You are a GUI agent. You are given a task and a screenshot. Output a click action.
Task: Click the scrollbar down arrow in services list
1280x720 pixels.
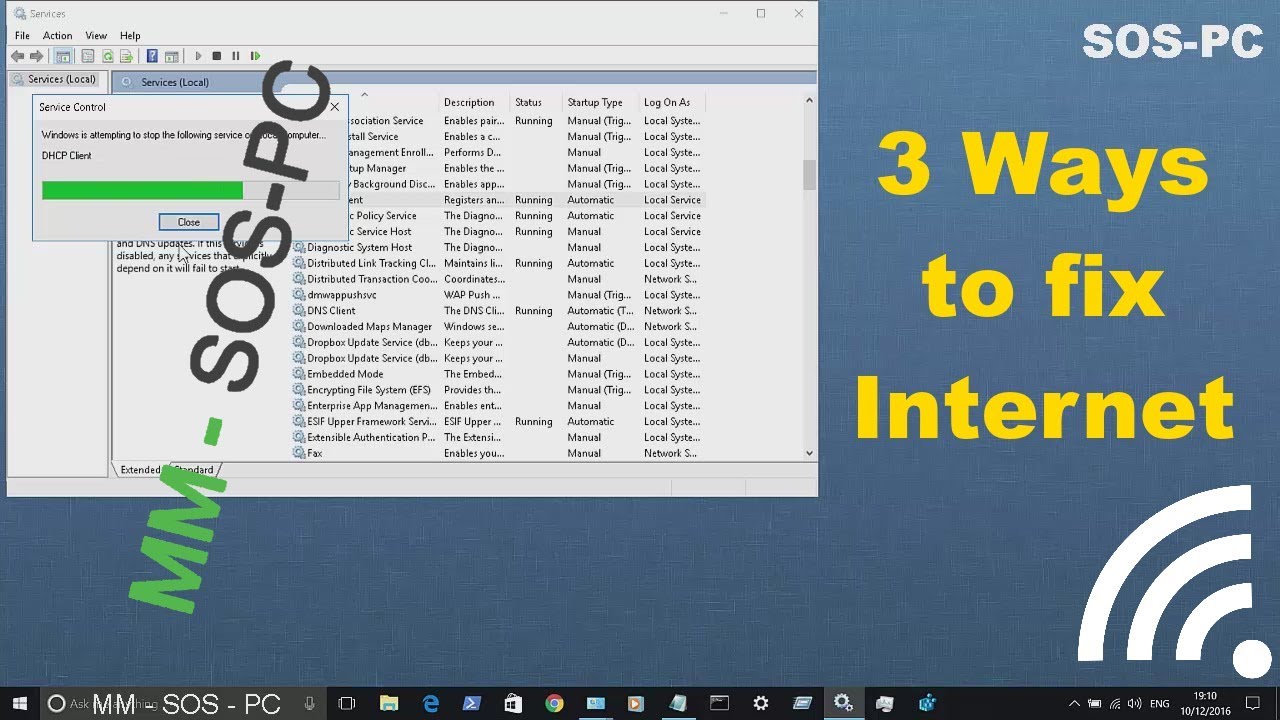tap(809, 453)
